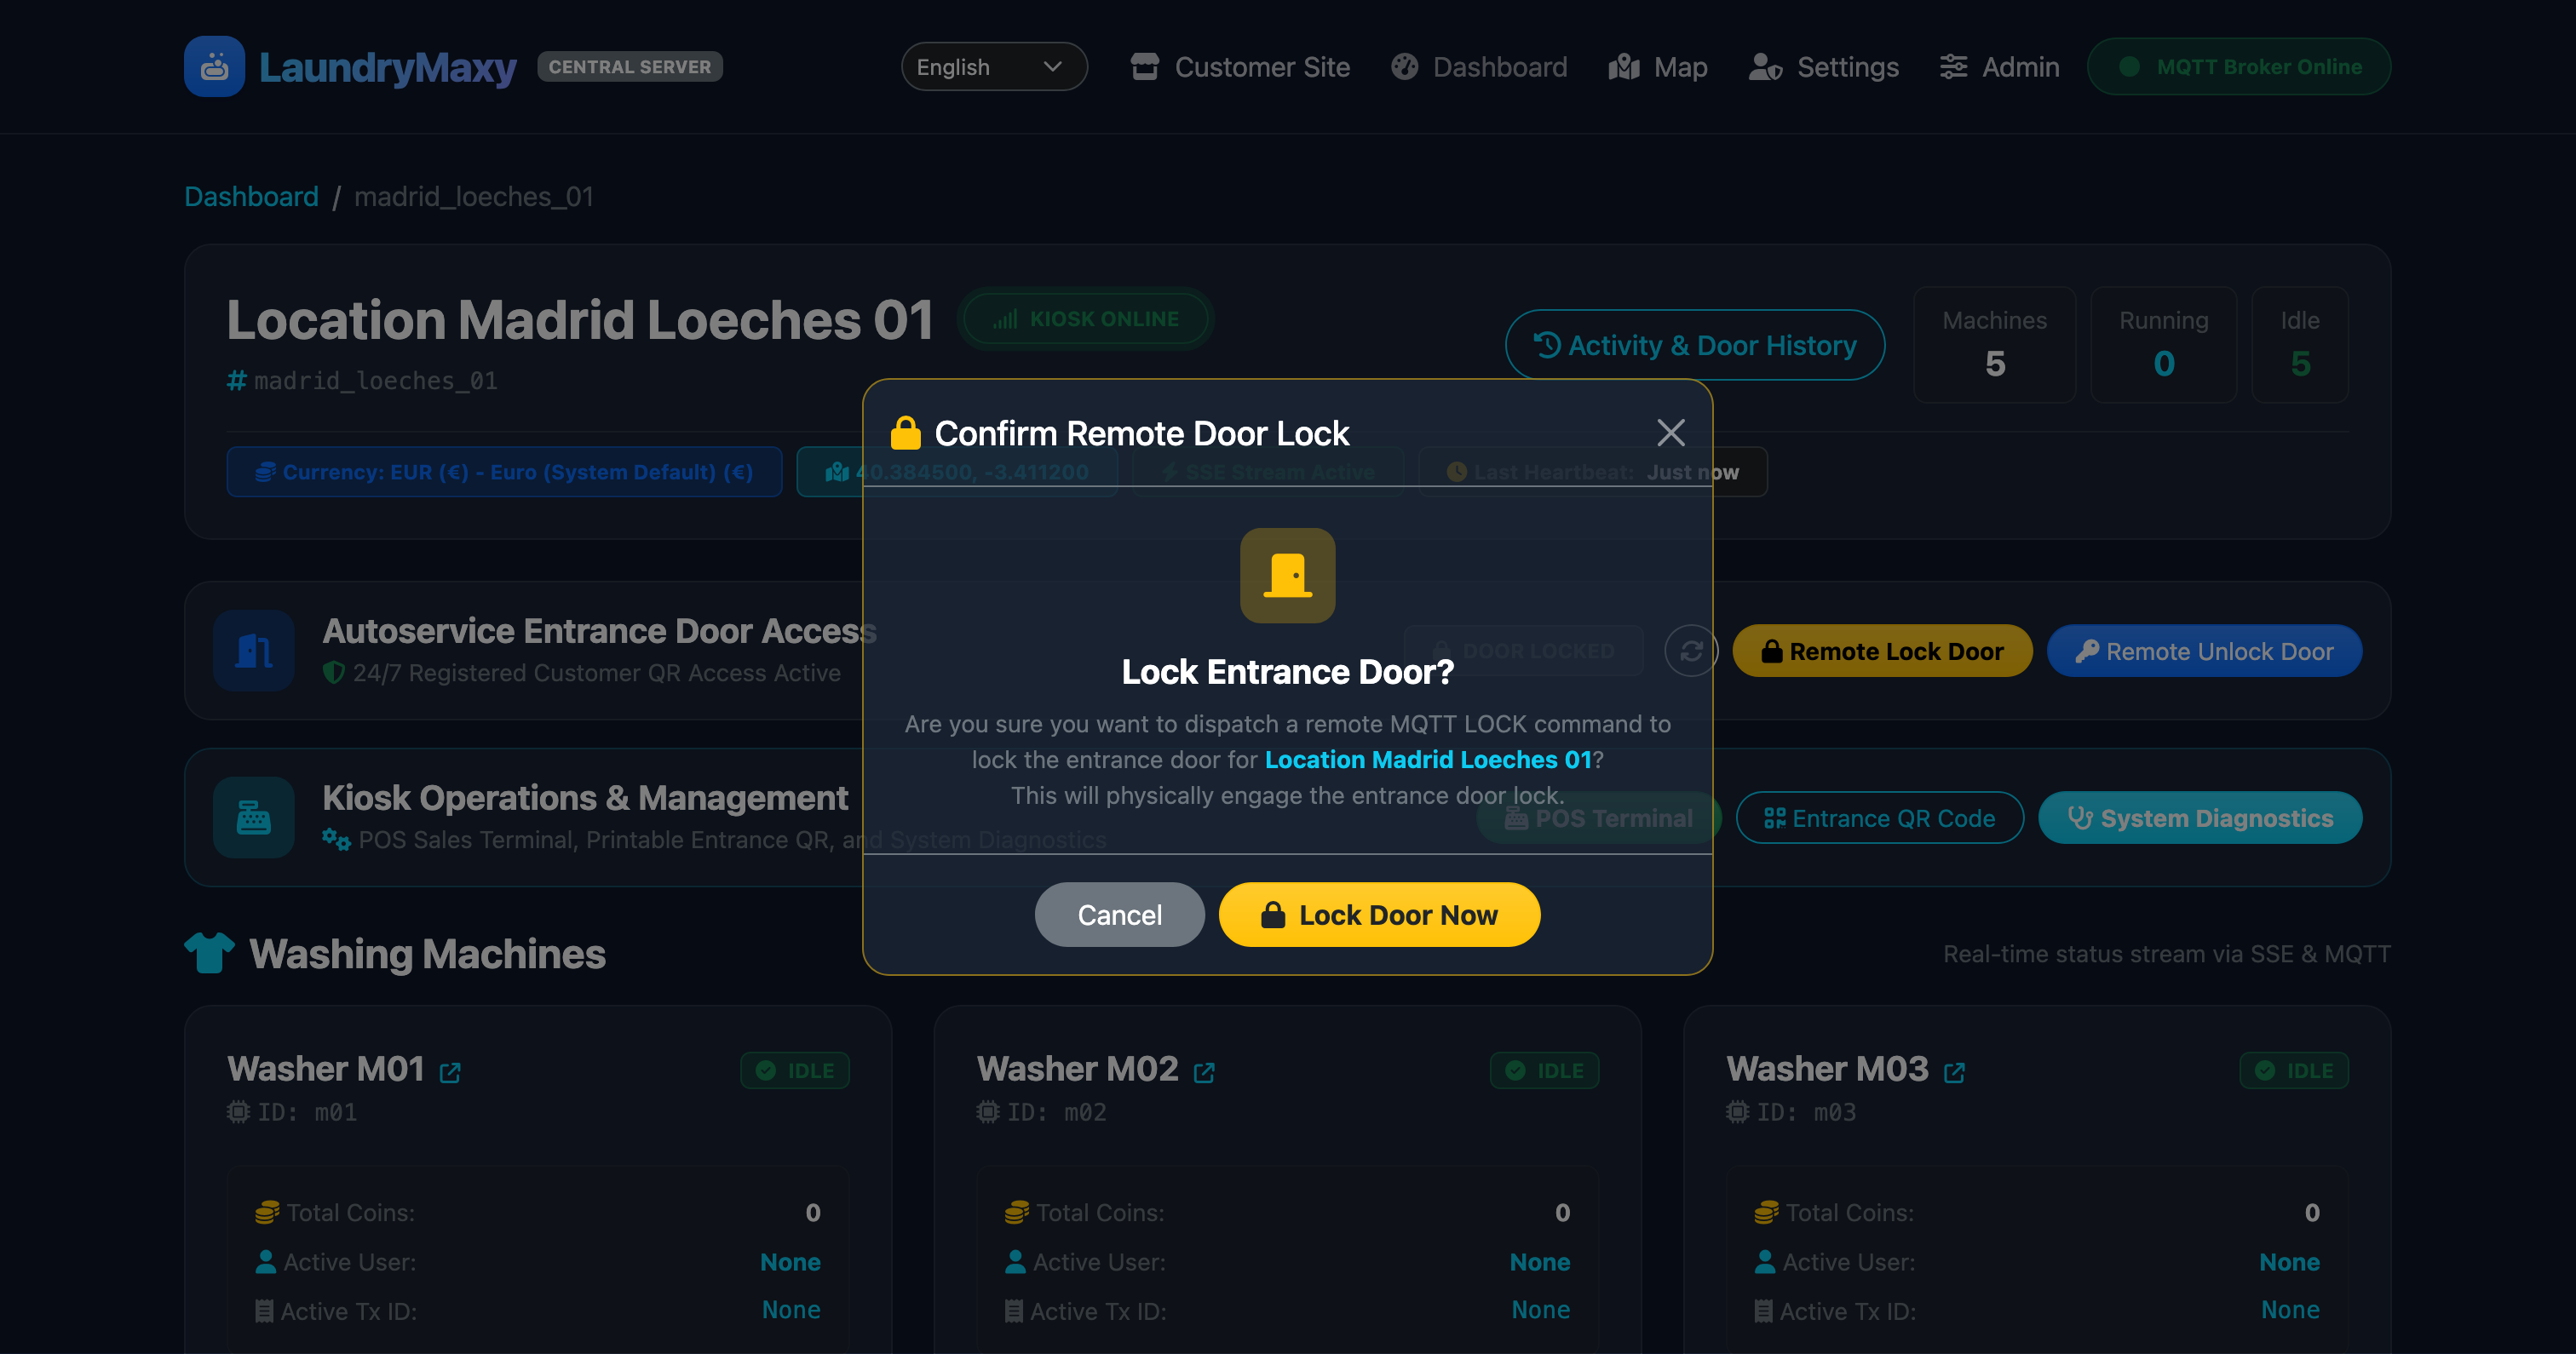This screenshot has height=1354, width=2576.
Task: Click the Washing Machines t-shirt icon
Action: (x=209, y=953)
